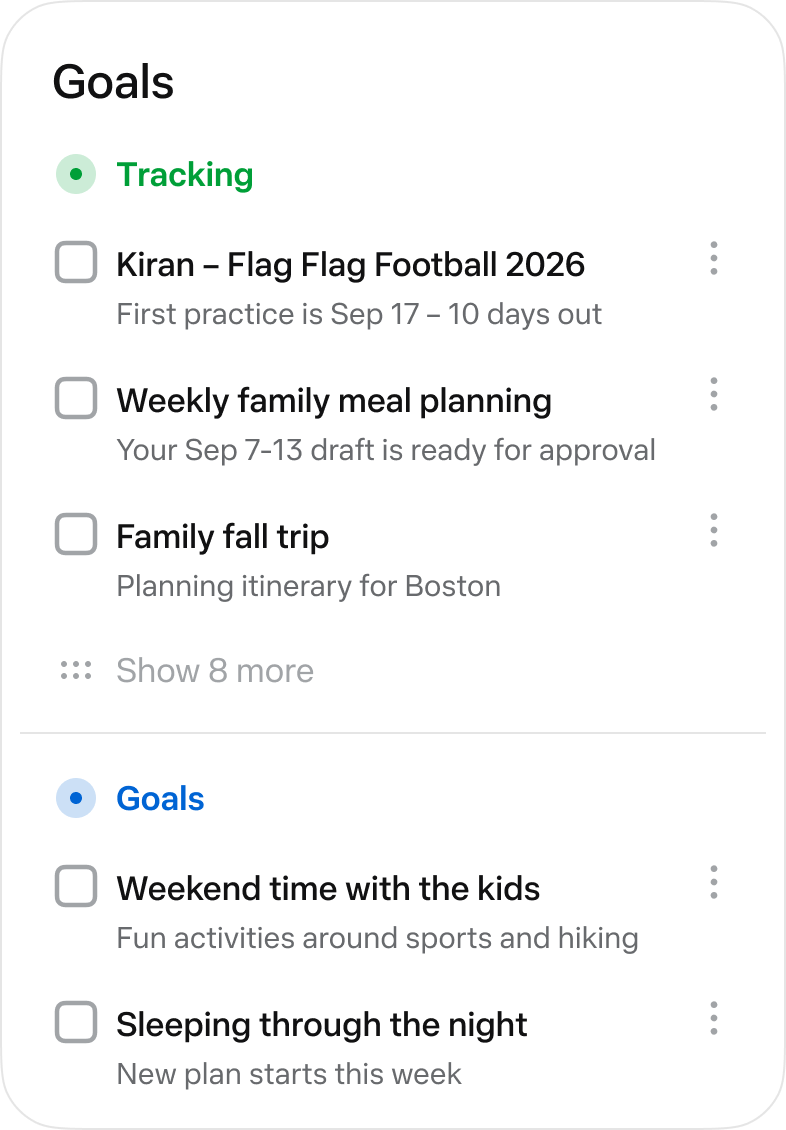The image size is (786, 1130).
Task: Open the Sleeping through the night title
Action: click(322, 1025)
